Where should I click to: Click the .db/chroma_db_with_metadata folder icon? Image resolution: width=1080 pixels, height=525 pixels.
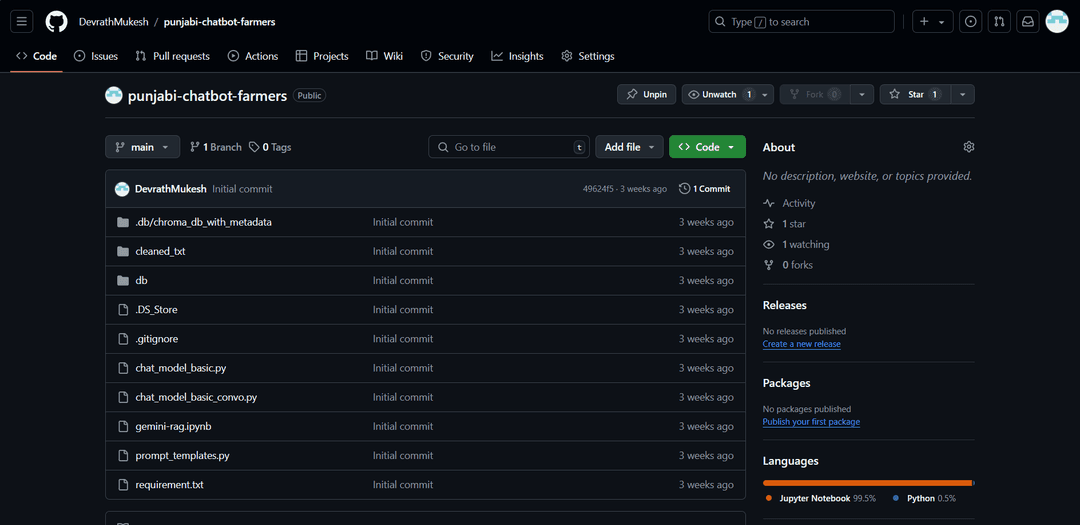coord(123,223)
